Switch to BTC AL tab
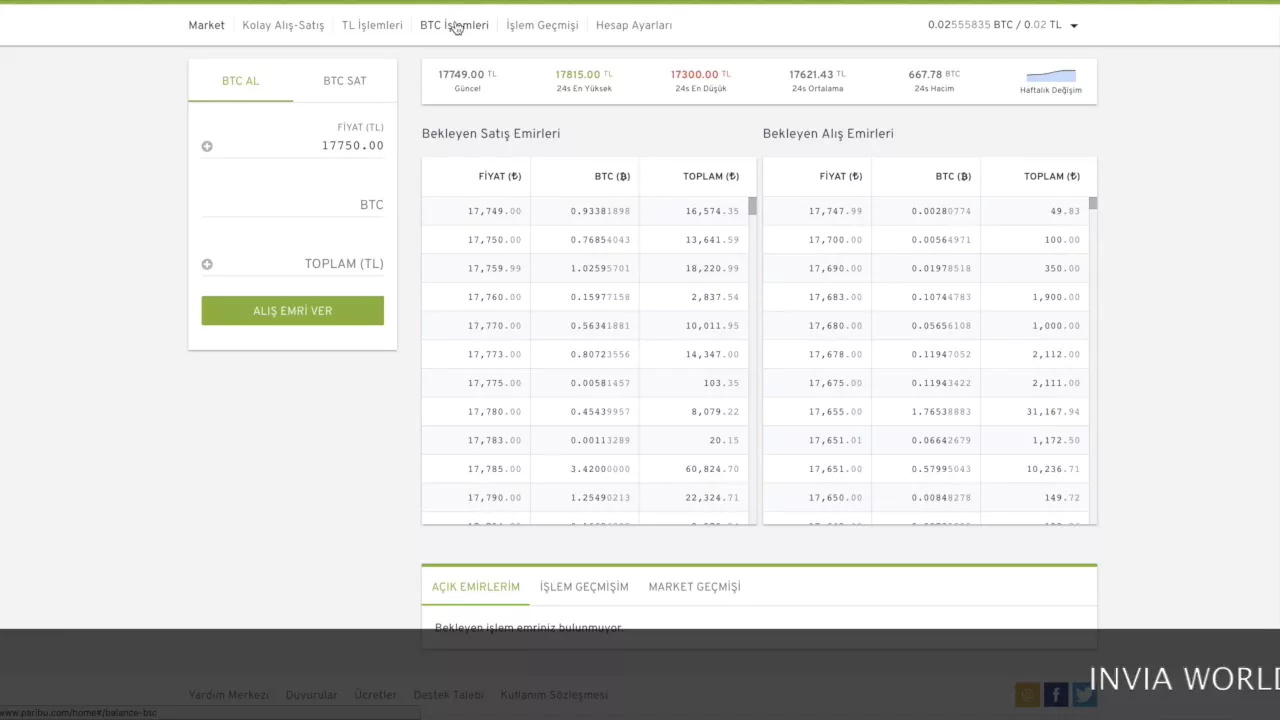 241,81
